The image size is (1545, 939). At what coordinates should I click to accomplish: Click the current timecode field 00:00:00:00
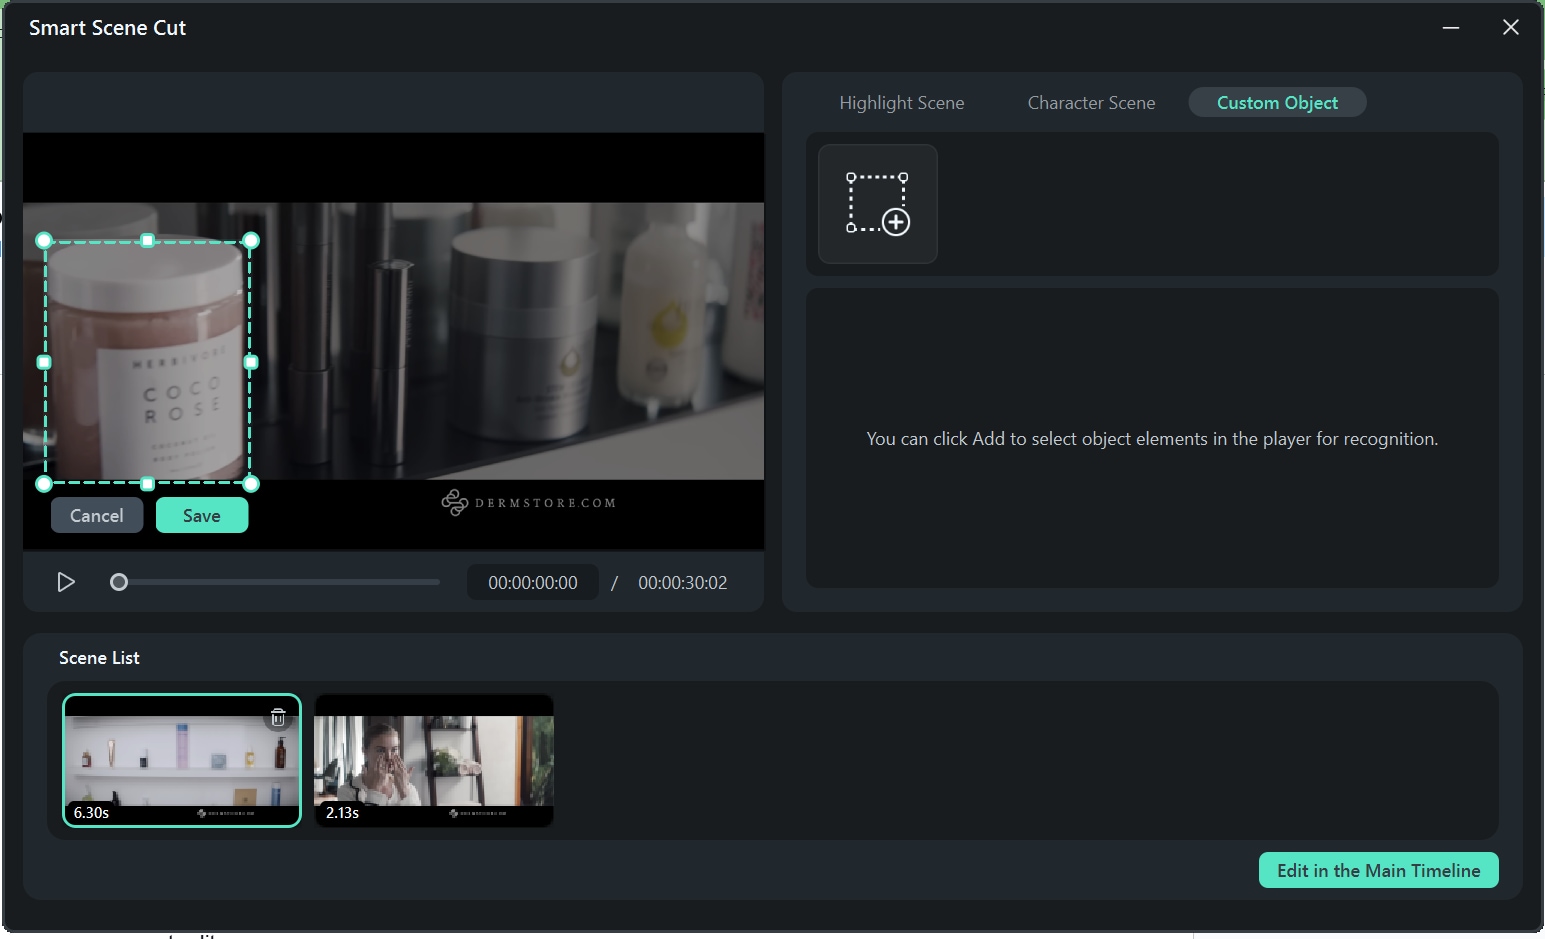click(533, 583)
